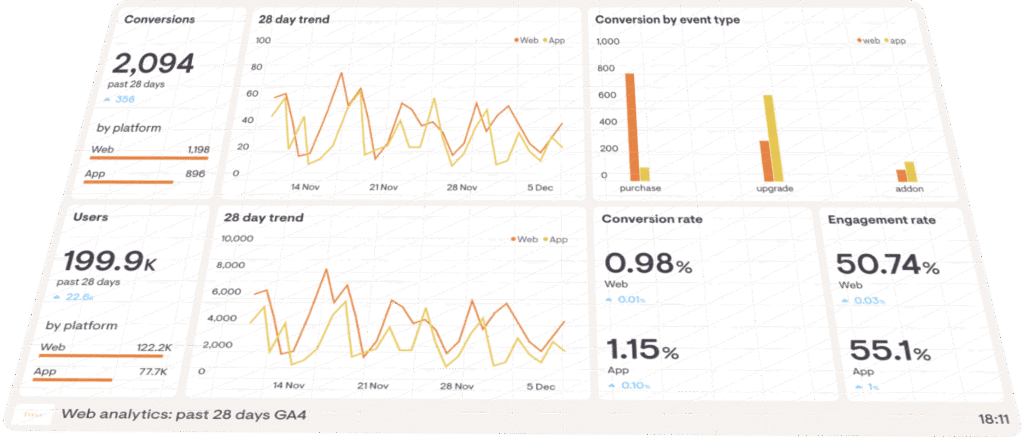The height and width of the screenshot is (437, 1024).
Task: Toggle App series in Conversions trend legend
Action: (x=554, y=40)
